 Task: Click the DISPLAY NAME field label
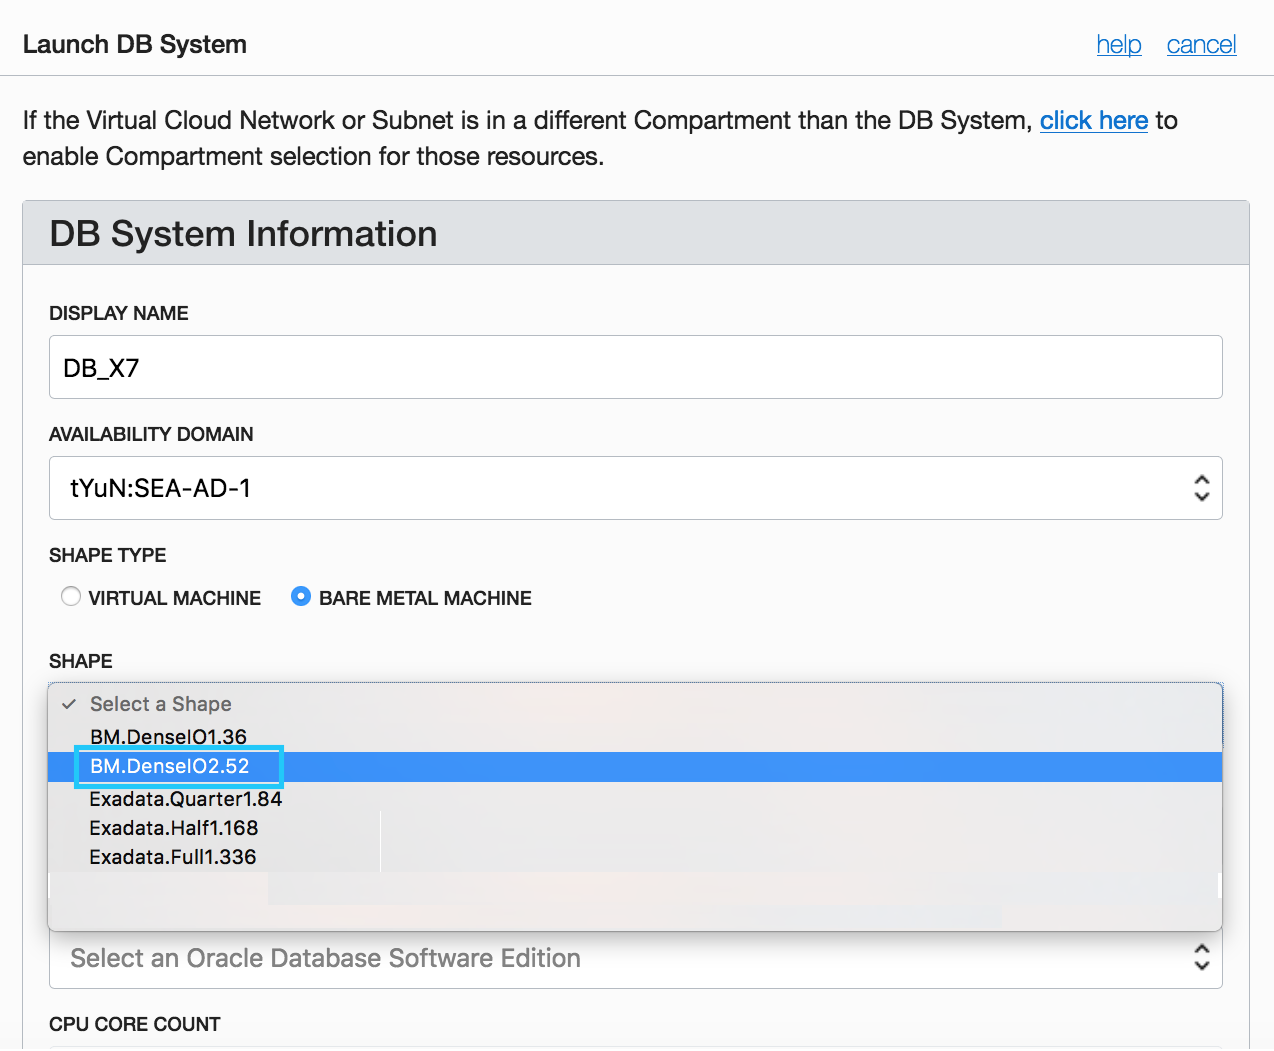pos(119,313)
